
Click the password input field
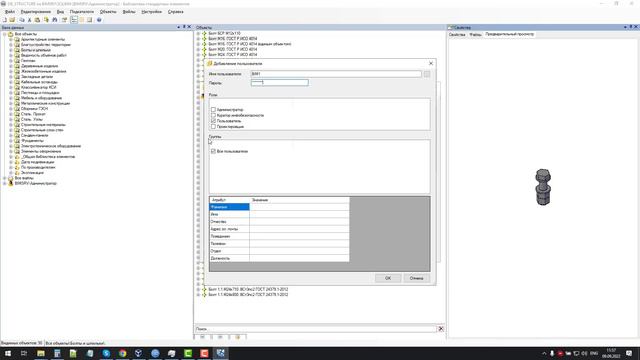pyautogui.click(x=280, y=82)
